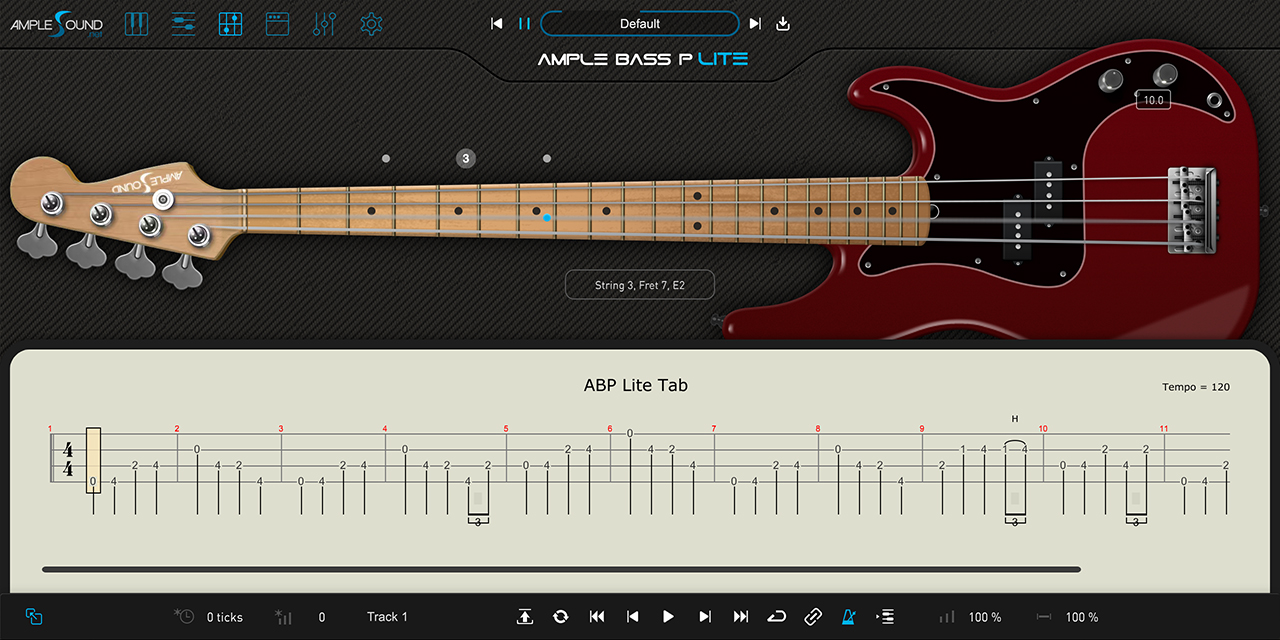Click the velocity bars icon beside first 100 %
Viewport: 1280px width, 640px height.
click(x=947, y=617)
